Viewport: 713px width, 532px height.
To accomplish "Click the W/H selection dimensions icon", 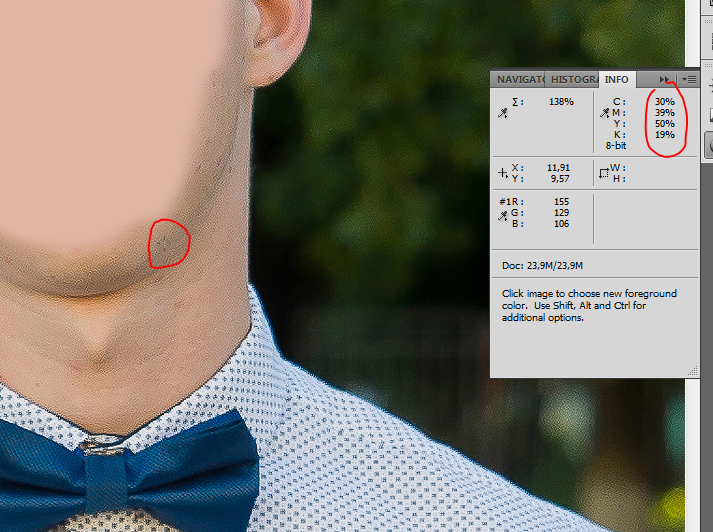I will pos(603,173).
